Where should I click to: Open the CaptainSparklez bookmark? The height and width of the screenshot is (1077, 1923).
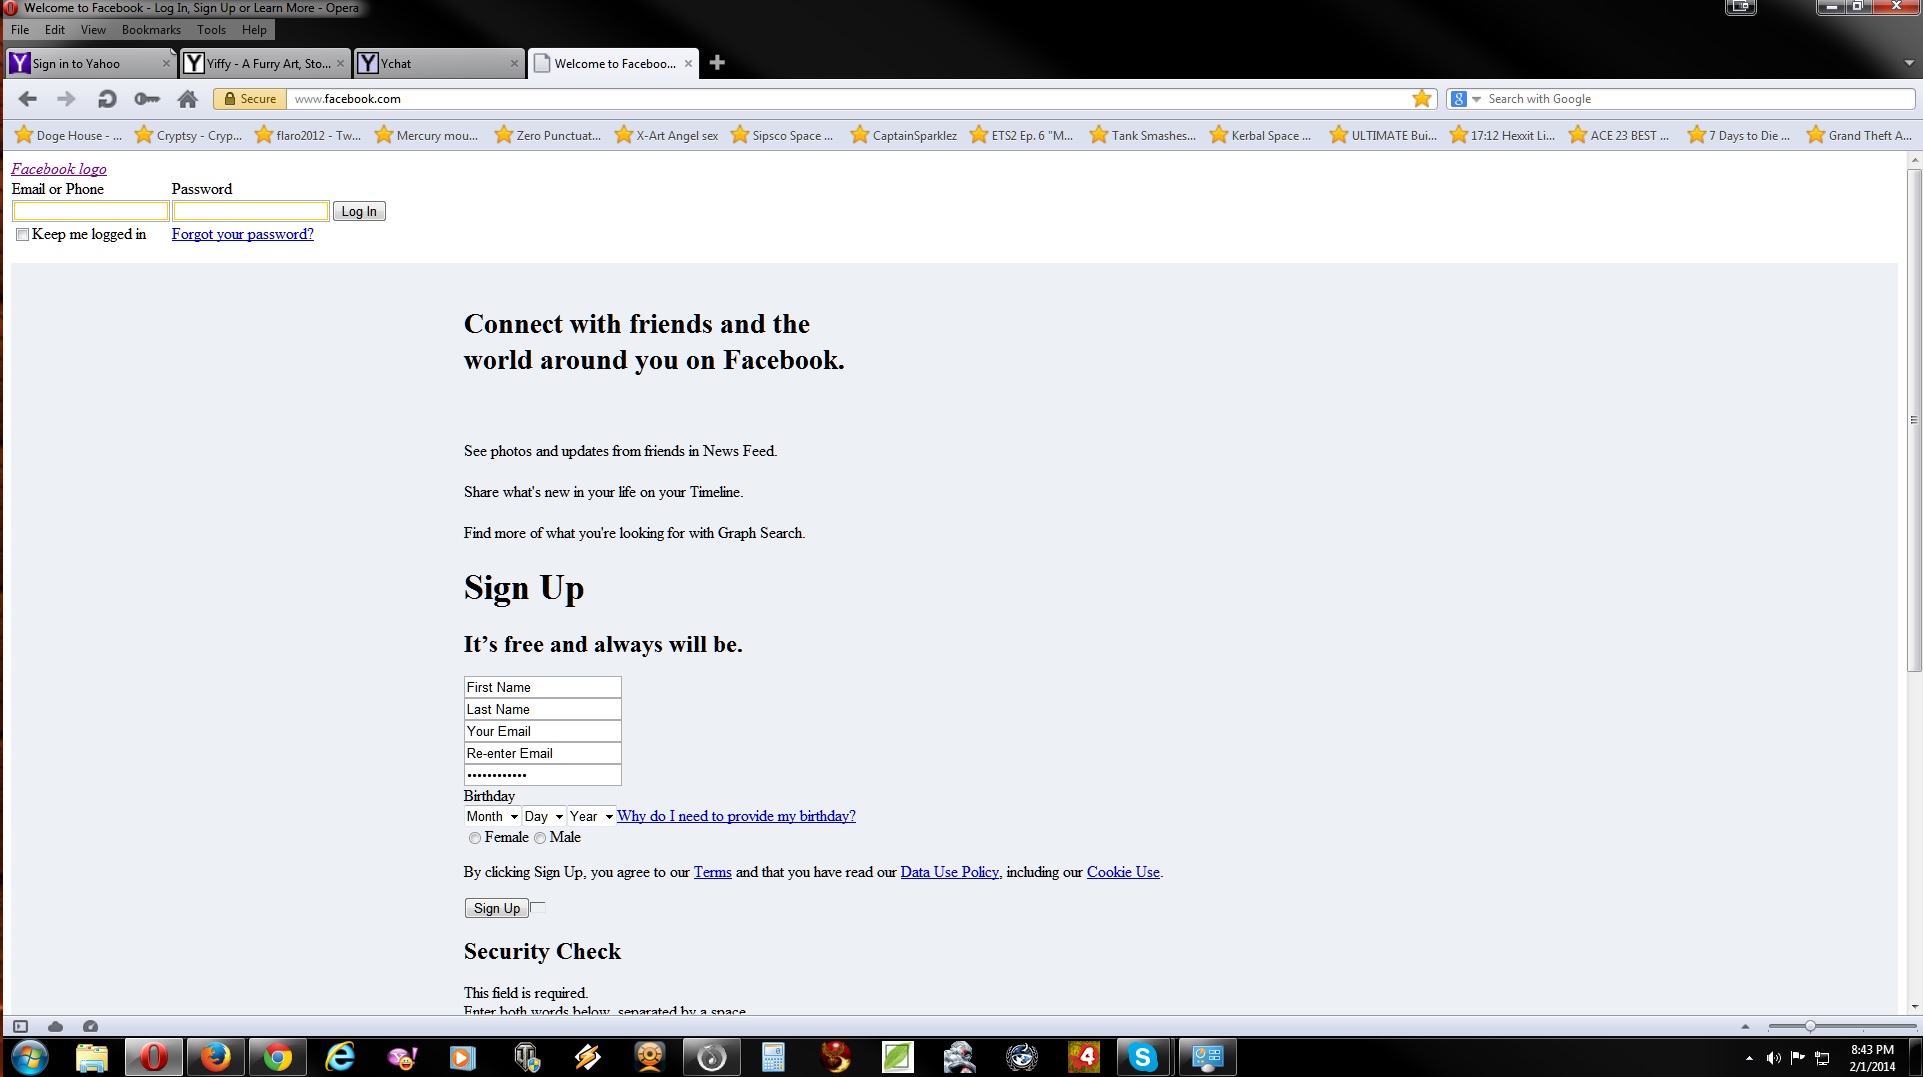[x=904, y=135]
